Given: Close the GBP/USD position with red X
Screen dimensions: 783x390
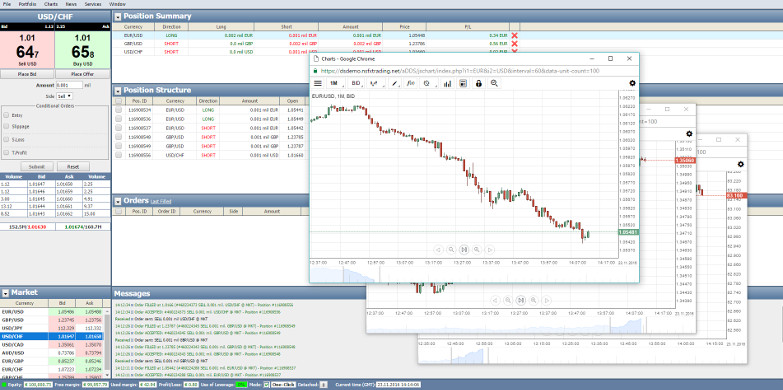Looking at the screenshot, I should pos(515,43).
